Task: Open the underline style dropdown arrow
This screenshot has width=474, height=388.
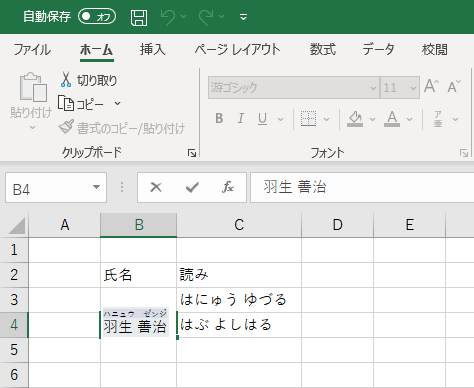Action: [x=281, y=119]
